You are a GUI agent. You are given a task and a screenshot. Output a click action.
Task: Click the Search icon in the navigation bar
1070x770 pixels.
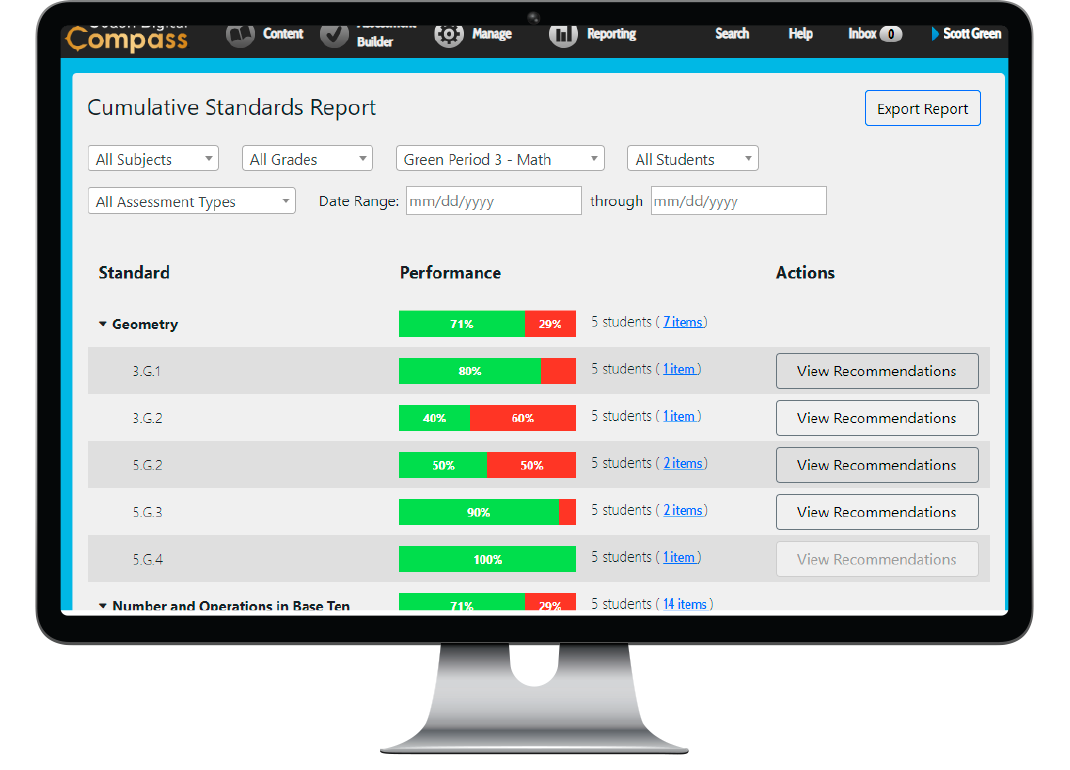[x=731, y=33]
